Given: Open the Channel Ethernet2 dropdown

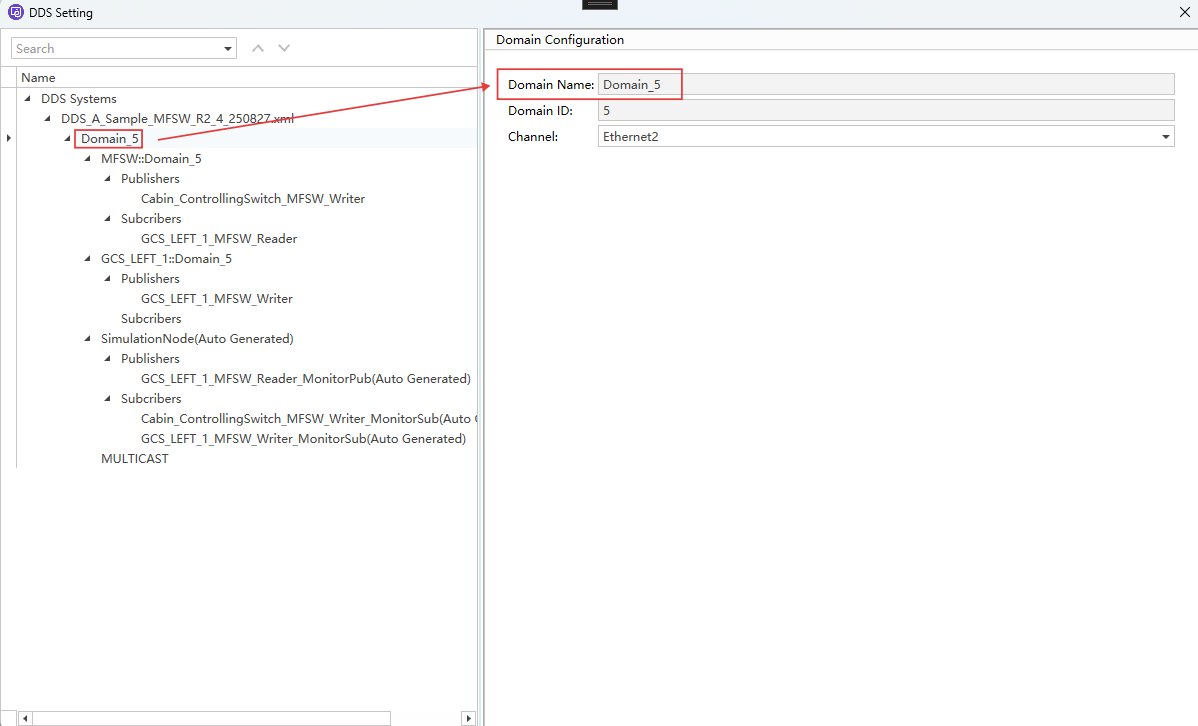Looking at the screenshot, I should coord(1165,137).
